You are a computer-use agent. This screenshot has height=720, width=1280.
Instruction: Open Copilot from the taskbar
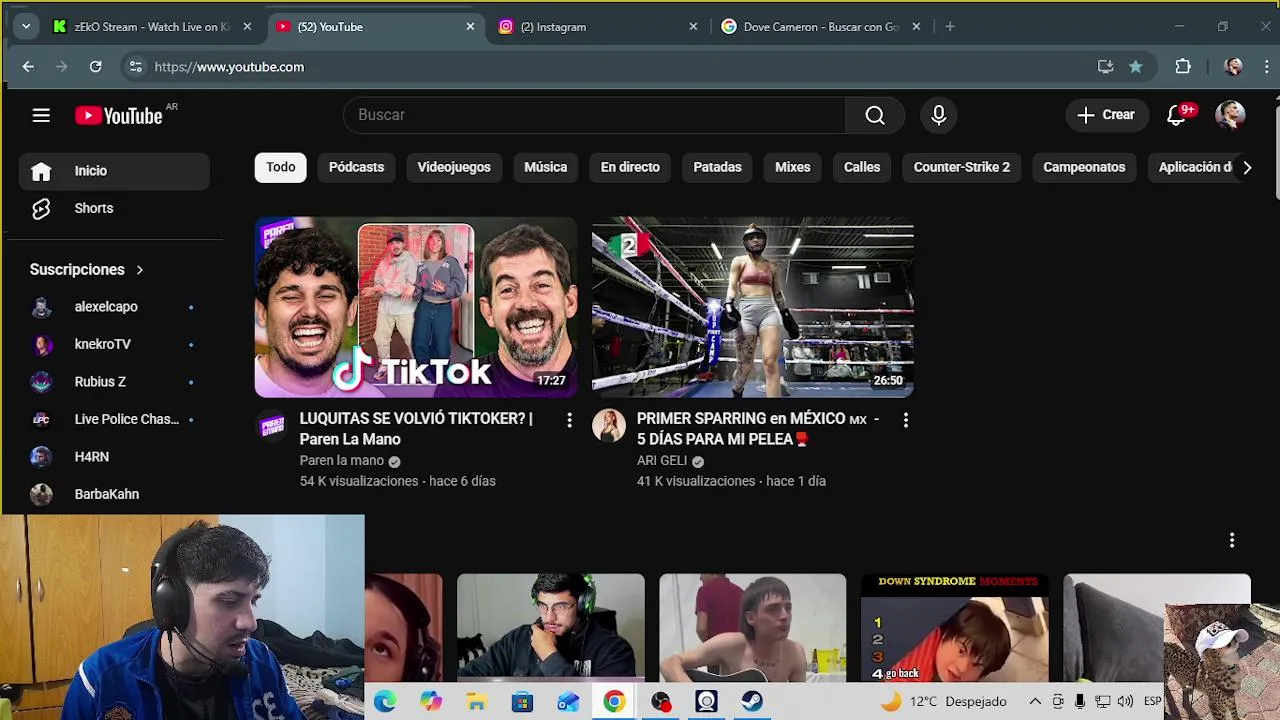pos(431,702)
